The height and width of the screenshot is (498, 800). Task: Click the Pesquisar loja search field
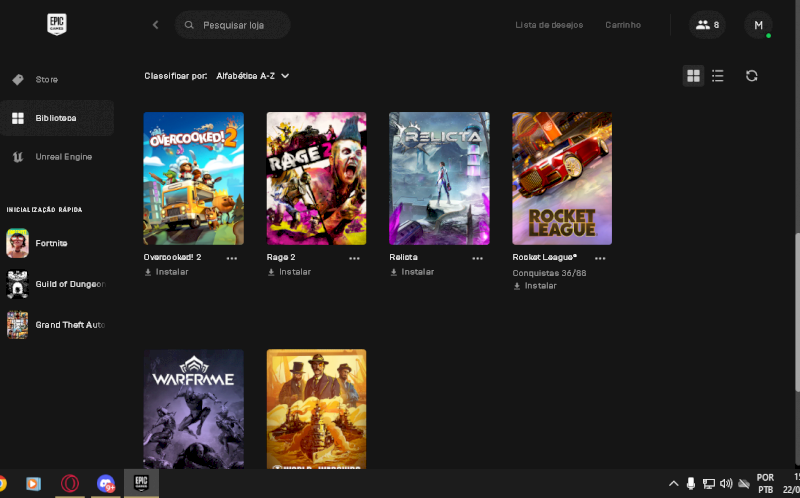pyautogui.click(x=240, y=25)
